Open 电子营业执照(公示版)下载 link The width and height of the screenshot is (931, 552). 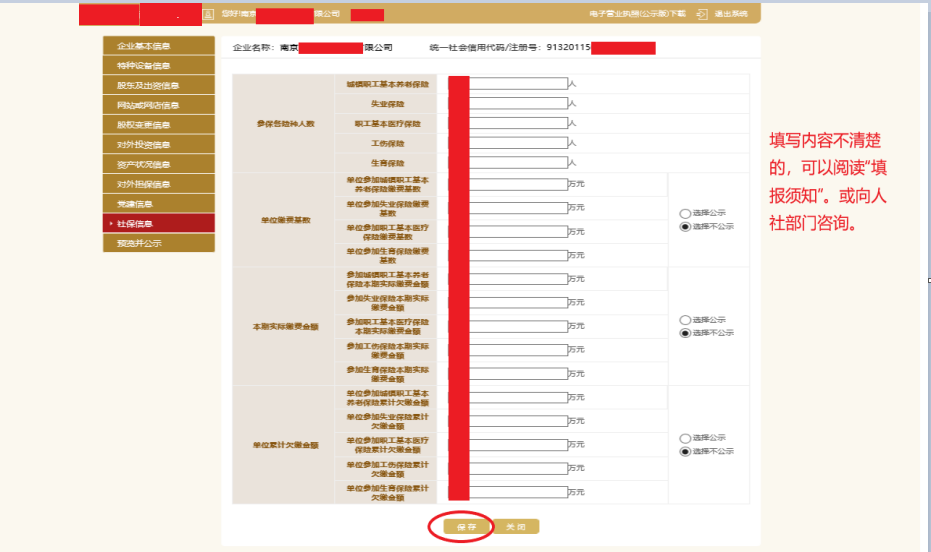[x=638, y=14]
